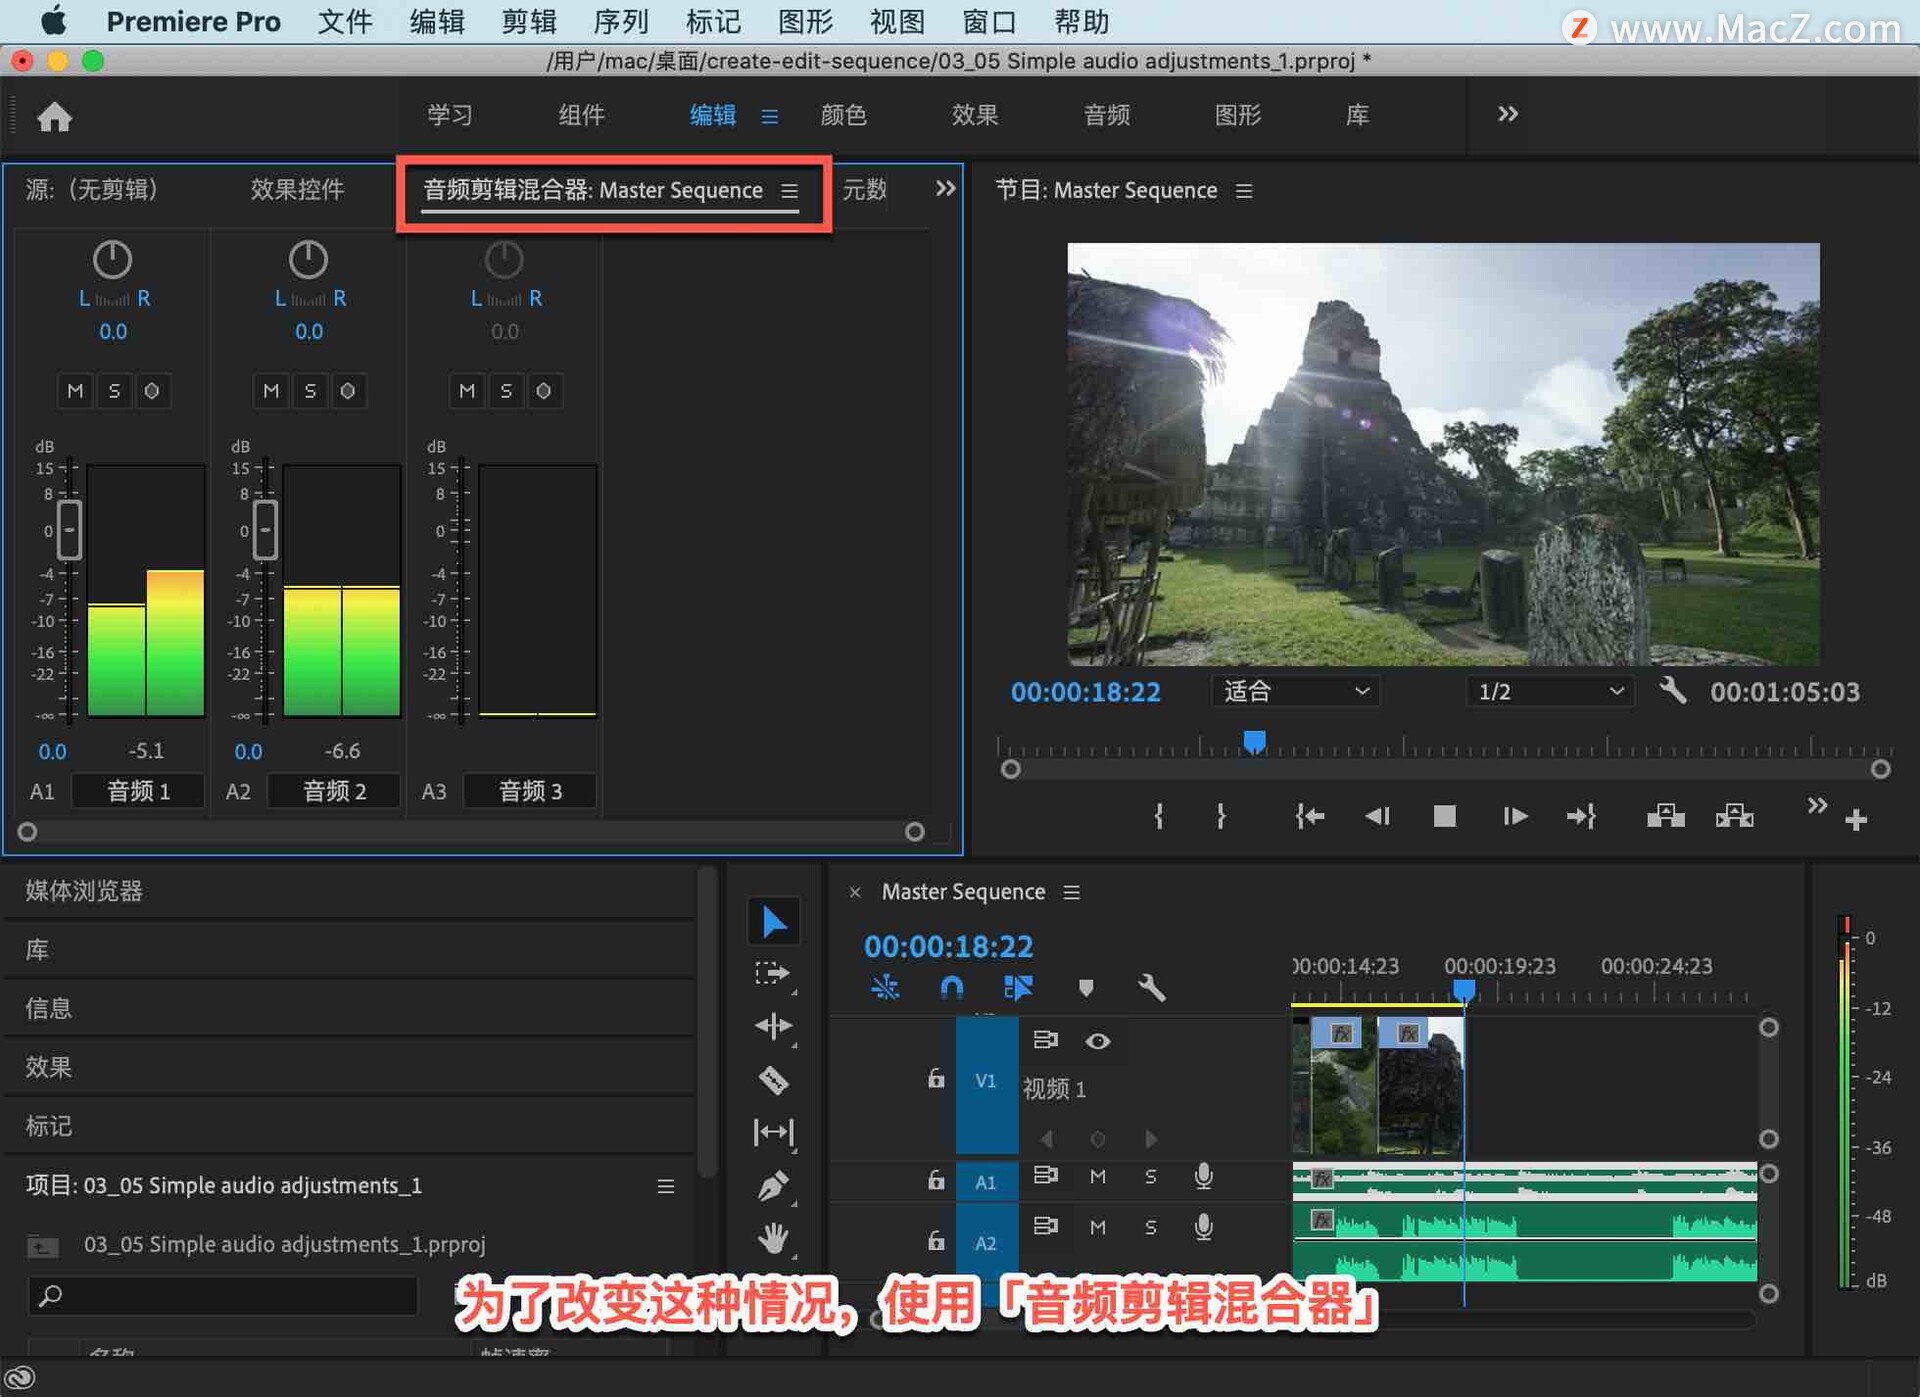
Task: Switch to the 颜色 workspace
Action: [x=843, y=115]
